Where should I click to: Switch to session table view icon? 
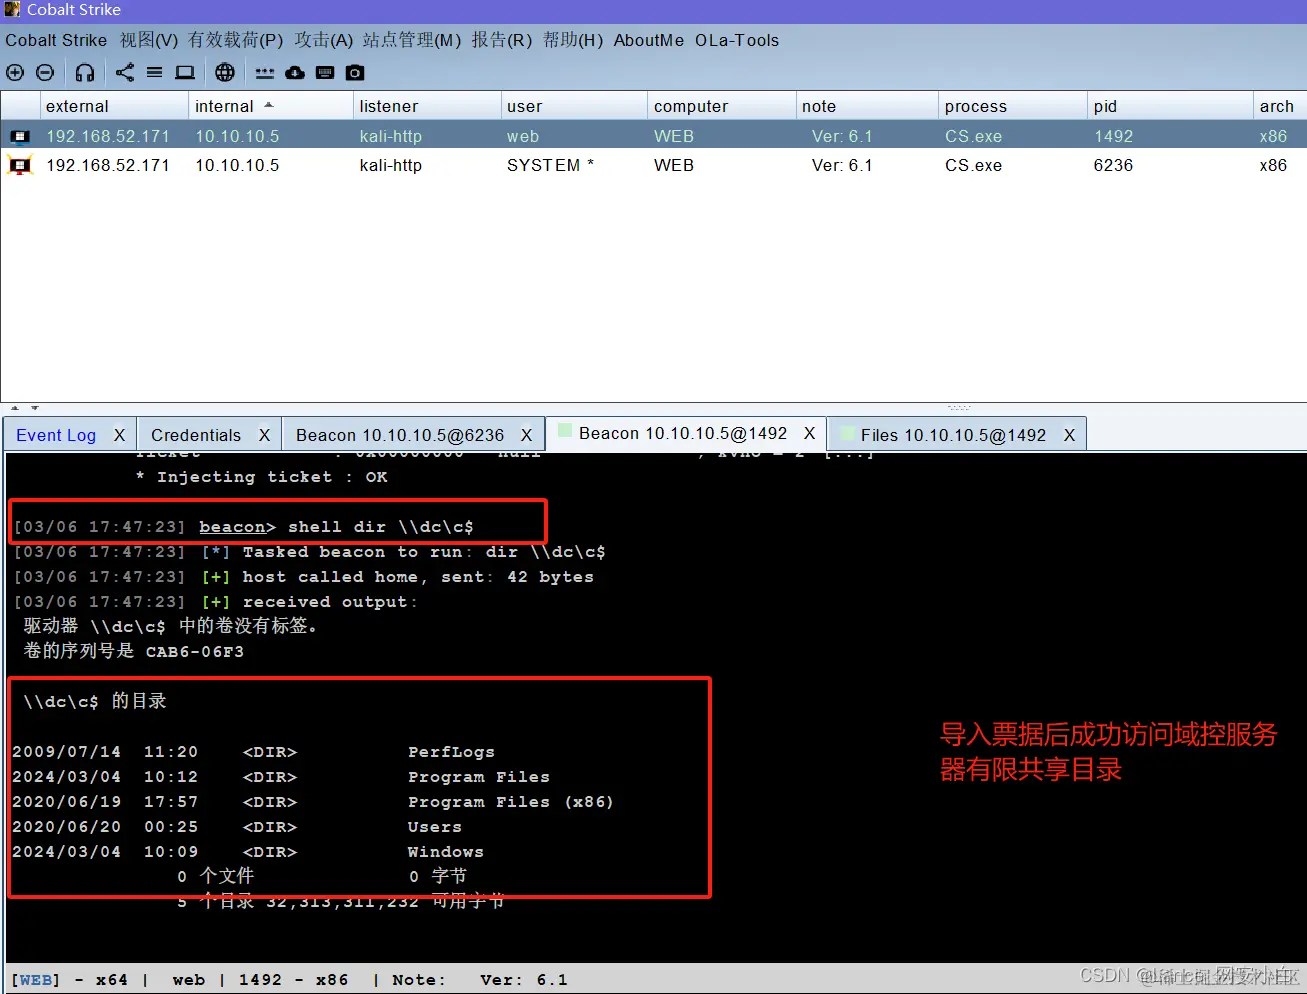pos(154,72)
